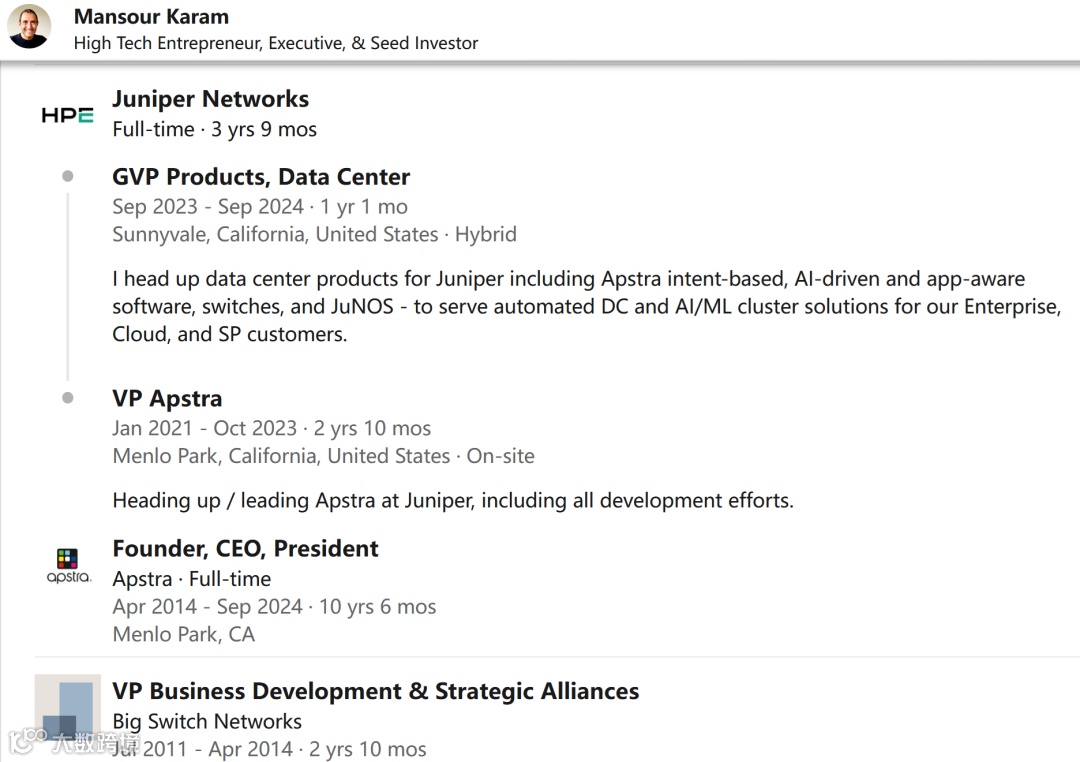Open the Juniper Networks company heading
Viewport: 1080px width, 762px height.
210,99
